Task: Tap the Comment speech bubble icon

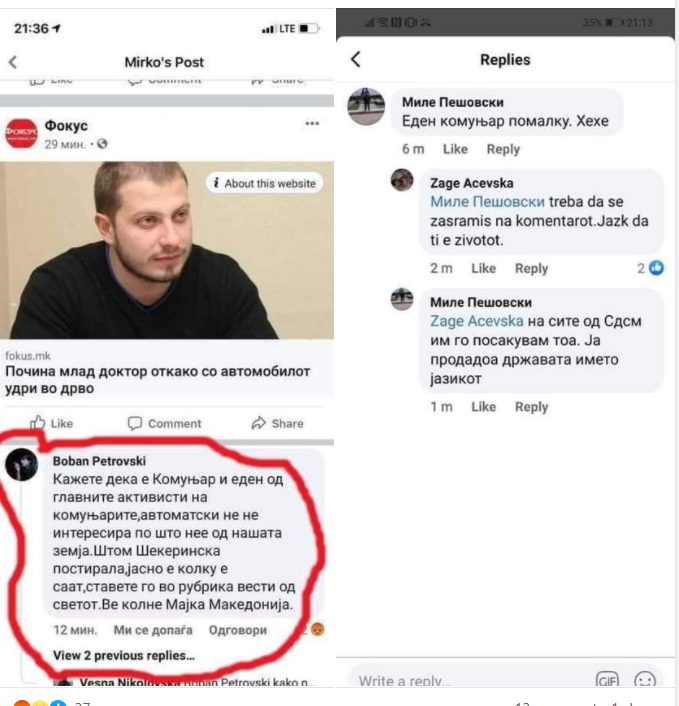Action: coord(135,423)
